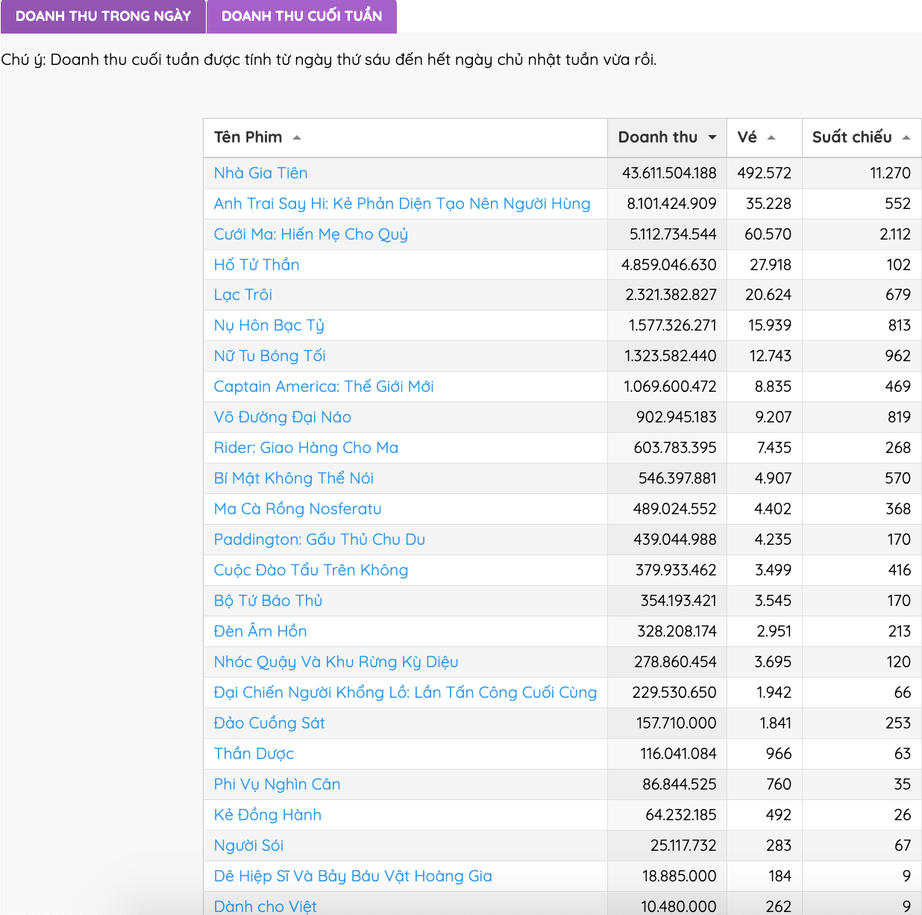This screenshot has height=915, width=922.
Task: Open Anh Trai Say Hi movie link
Action: click(x=401, y=204)
